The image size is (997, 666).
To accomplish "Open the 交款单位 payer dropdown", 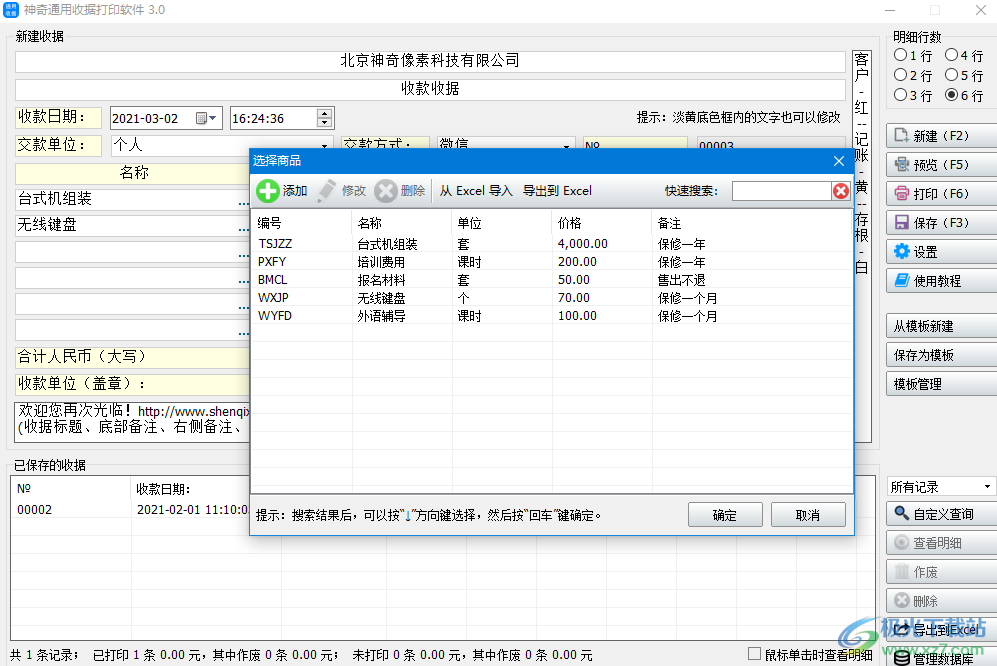I will tap(325, 146).
